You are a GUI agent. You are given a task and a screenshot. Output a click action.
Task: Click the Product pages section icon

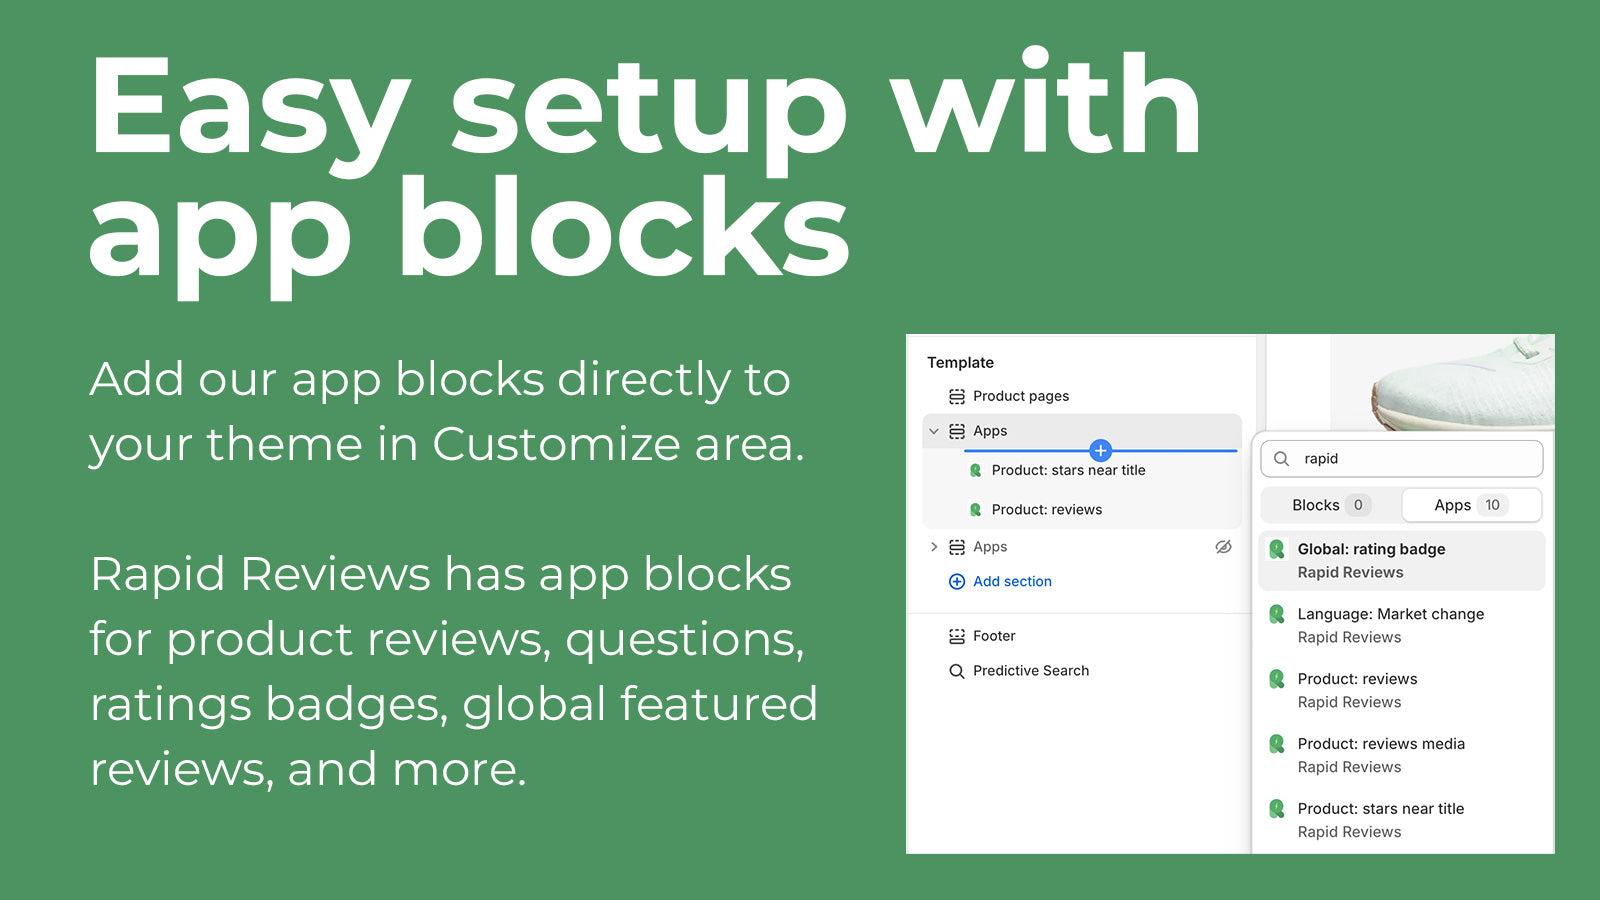pos(956,396)
